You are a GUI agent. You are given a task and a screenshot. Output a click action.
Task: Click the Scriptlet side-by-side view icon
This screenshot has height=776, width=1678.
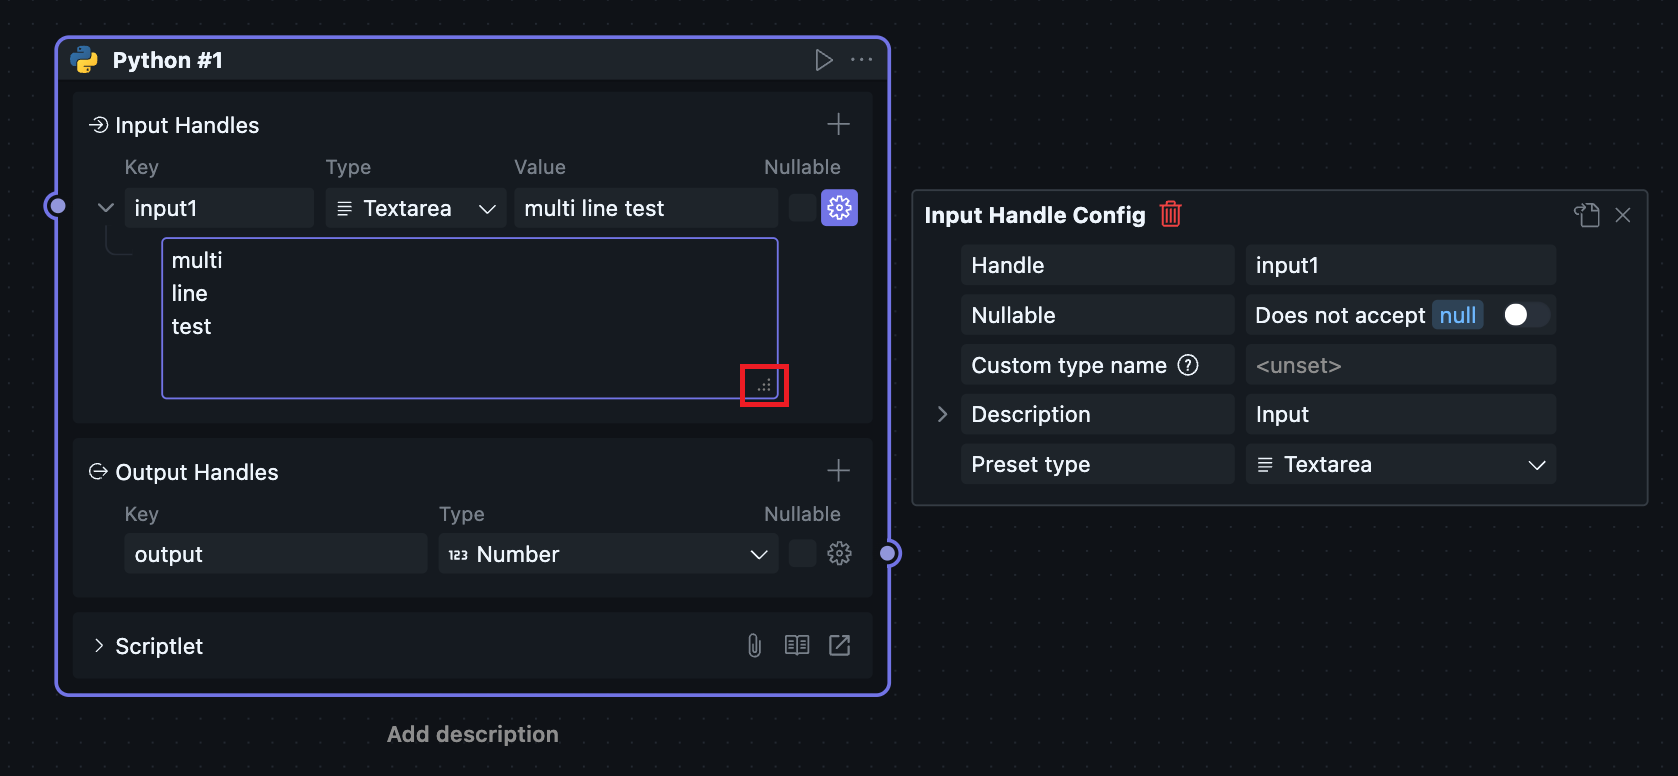797,646
